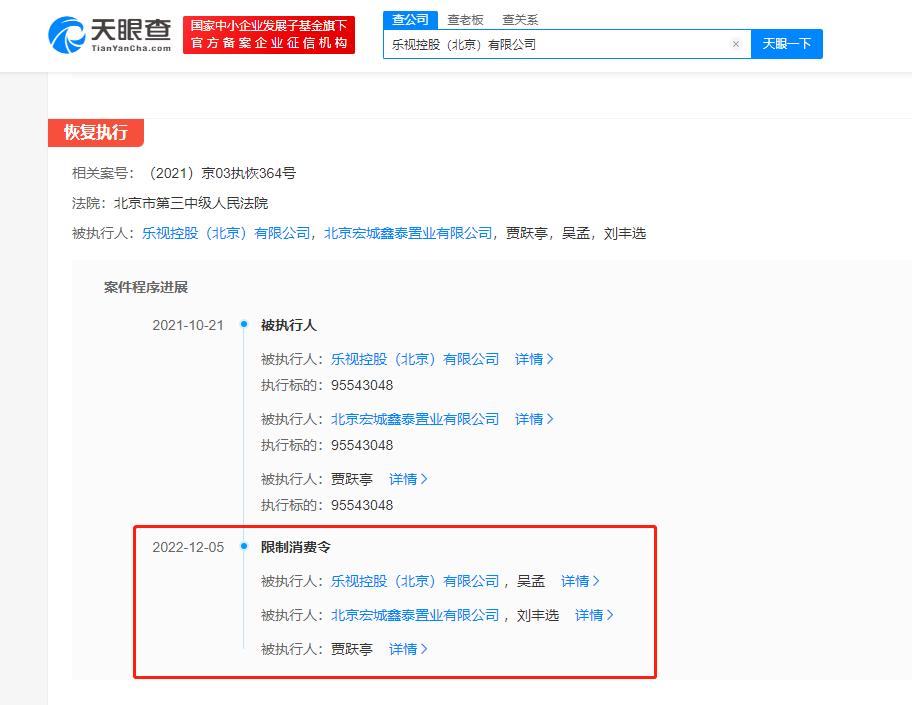The image size is (912, 705).
Task: Switch to the 查老板 tab
Action: point(465,20)
